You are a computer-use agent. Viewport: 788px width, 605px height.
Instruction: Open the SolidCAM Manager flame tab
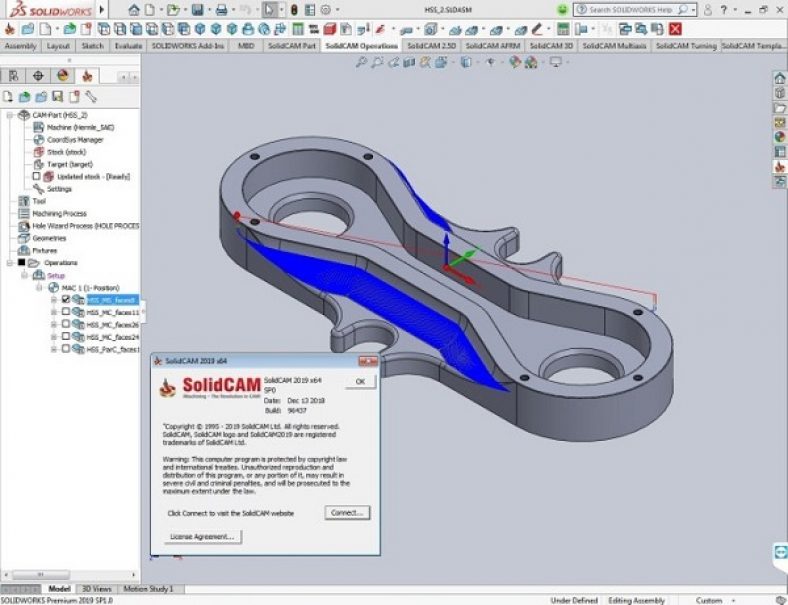point(87,76)
